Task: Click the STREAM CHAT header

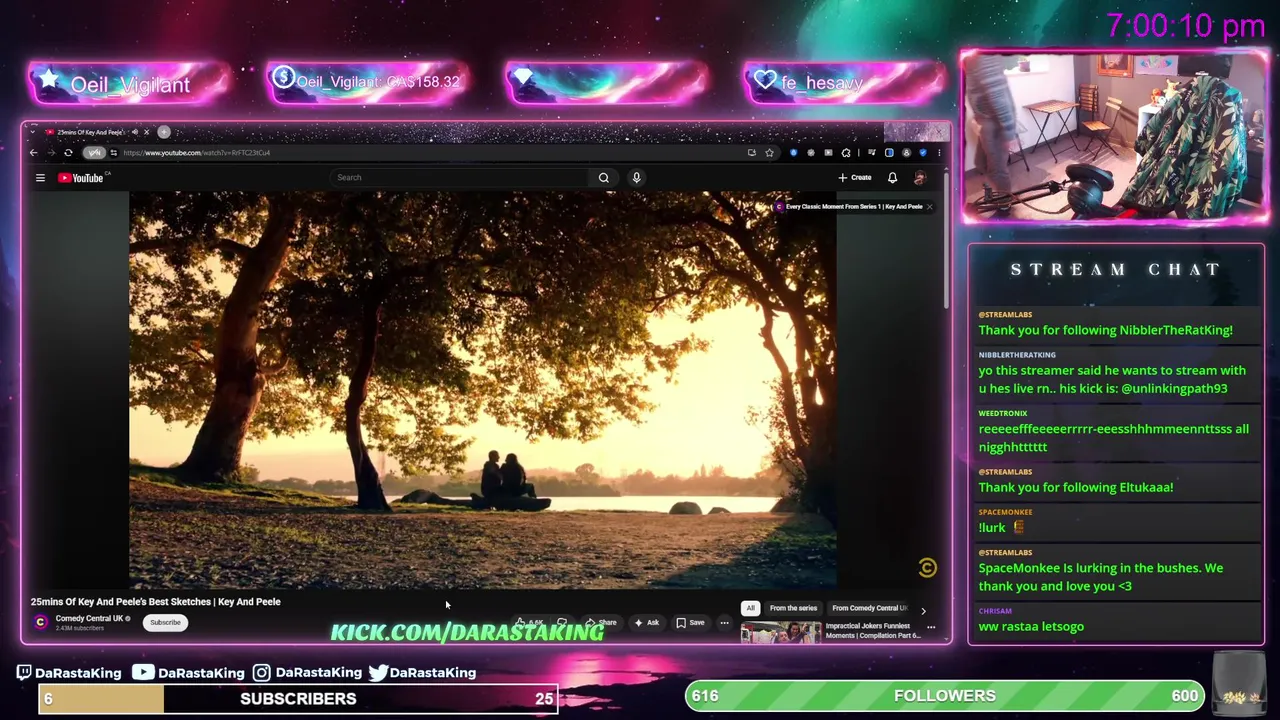Action: click(x=1116, y=270)
